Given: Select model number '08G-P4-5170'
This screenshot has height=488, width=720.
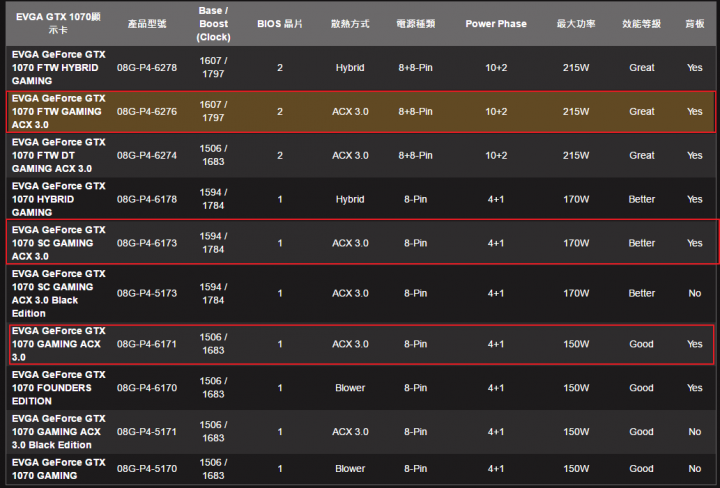Looking at the screenshot, I should point(147,469).
